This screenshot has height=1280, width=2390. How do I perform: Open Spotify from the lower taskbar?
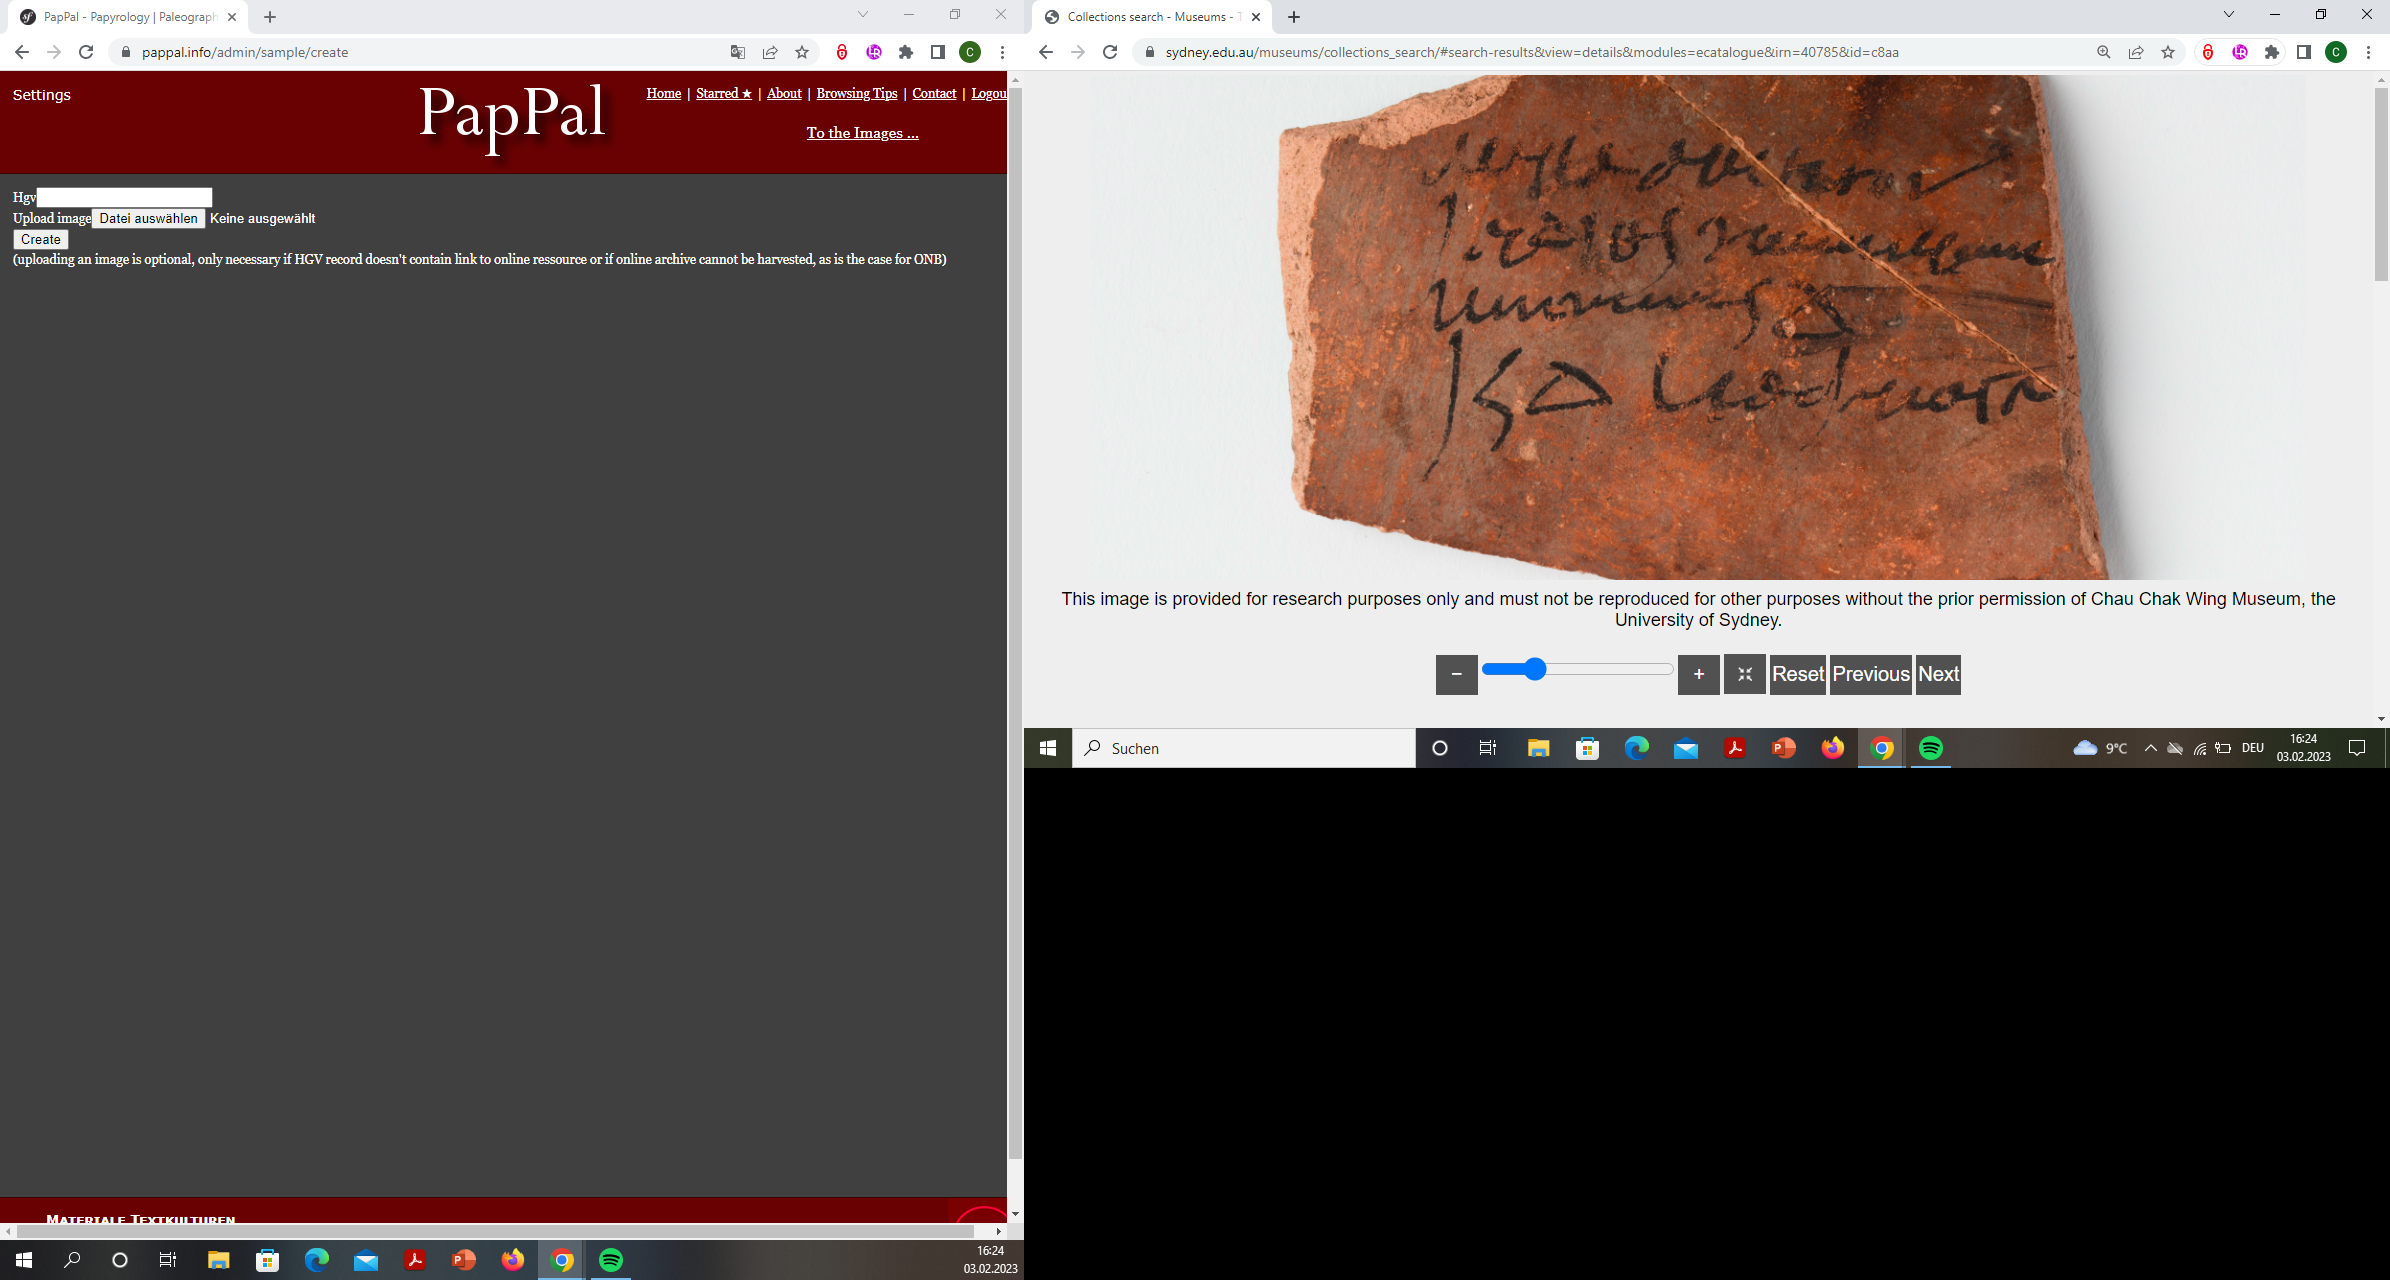tap(611, 1260)
